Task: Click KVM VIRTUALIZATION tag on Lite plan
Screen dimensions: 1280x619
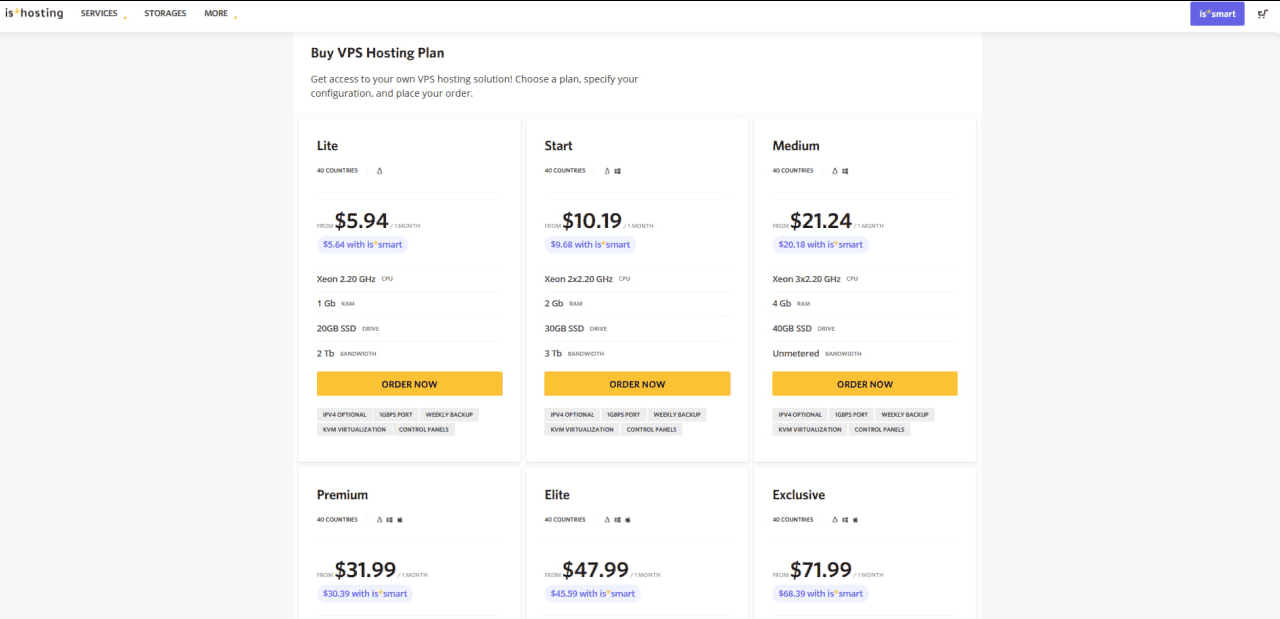Action: [x=354, y=429]
